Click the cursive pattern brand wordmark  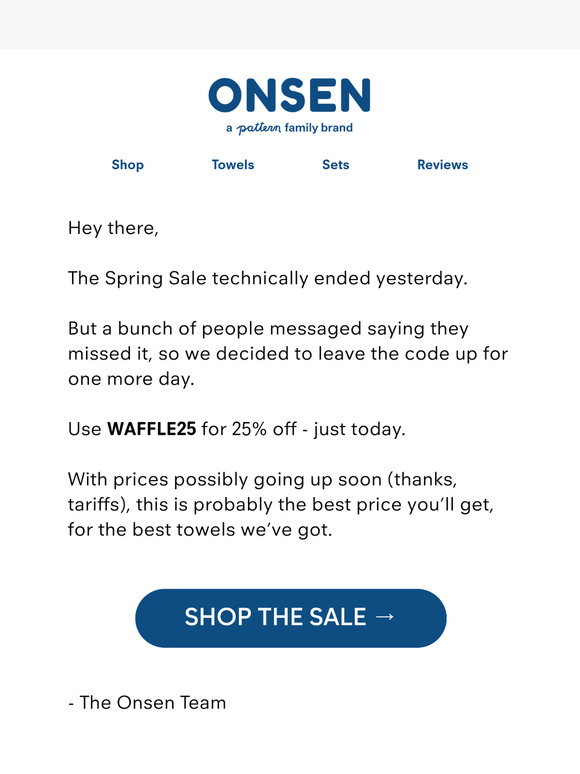click(x=259, y=128)
